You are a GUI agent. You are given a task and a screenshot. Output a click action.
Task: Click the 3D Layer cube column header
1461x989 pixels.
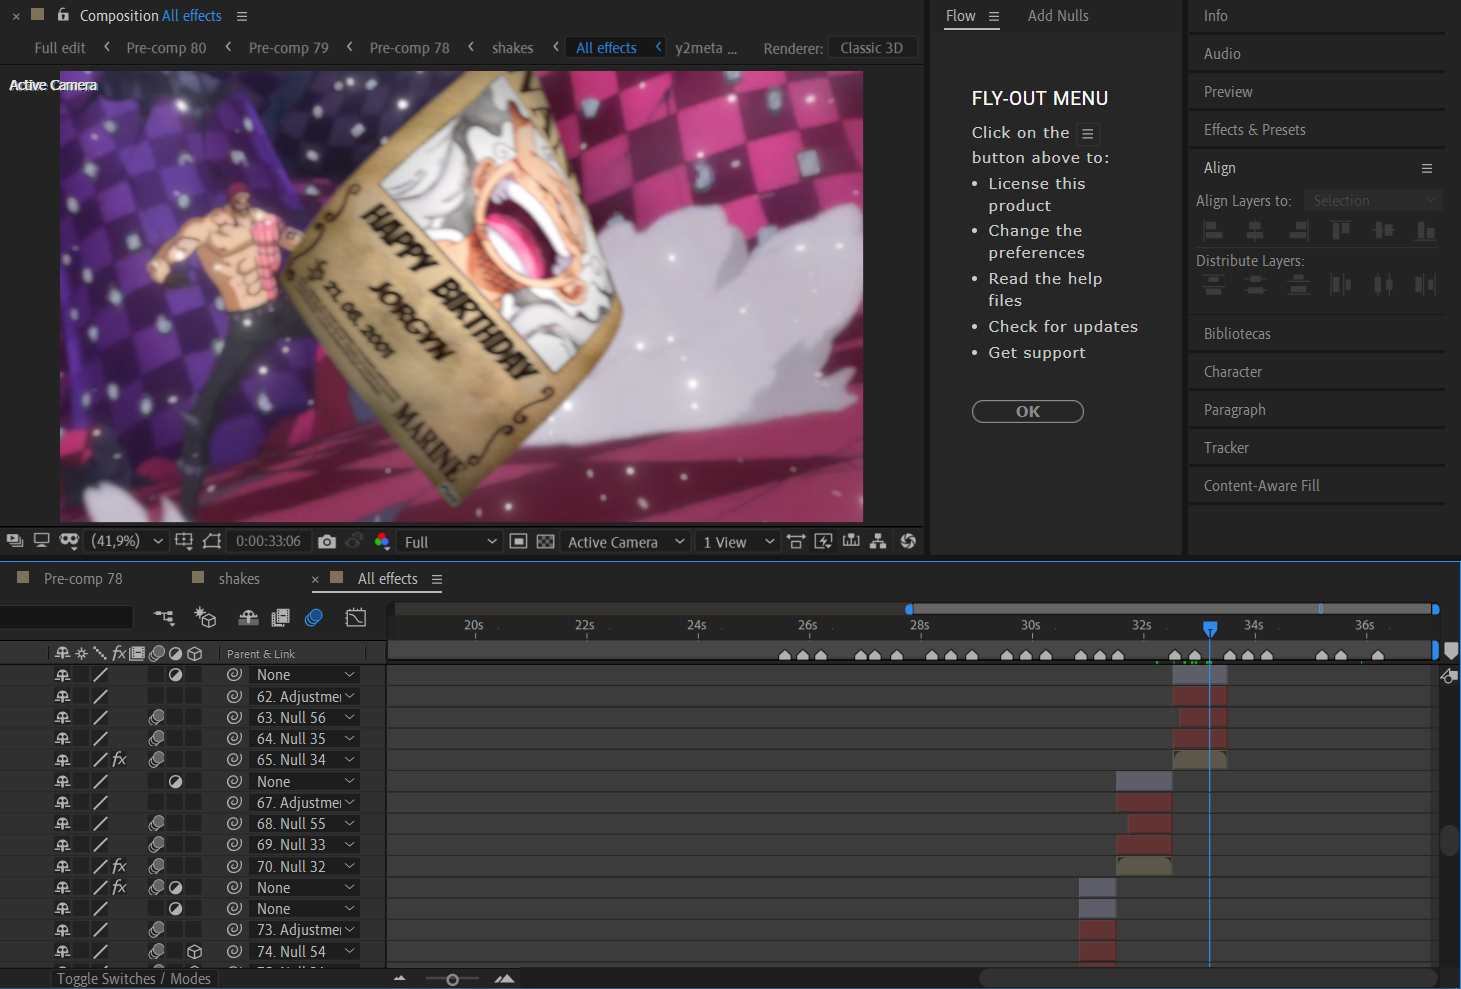(195, 653)
